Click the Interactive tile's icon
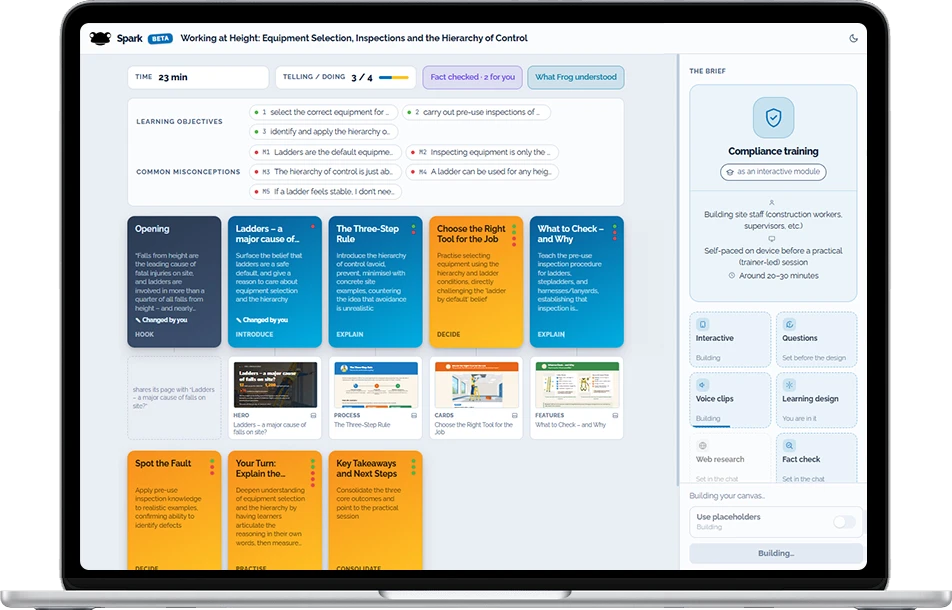The image size is (952, 610). [x=702, y=324]
